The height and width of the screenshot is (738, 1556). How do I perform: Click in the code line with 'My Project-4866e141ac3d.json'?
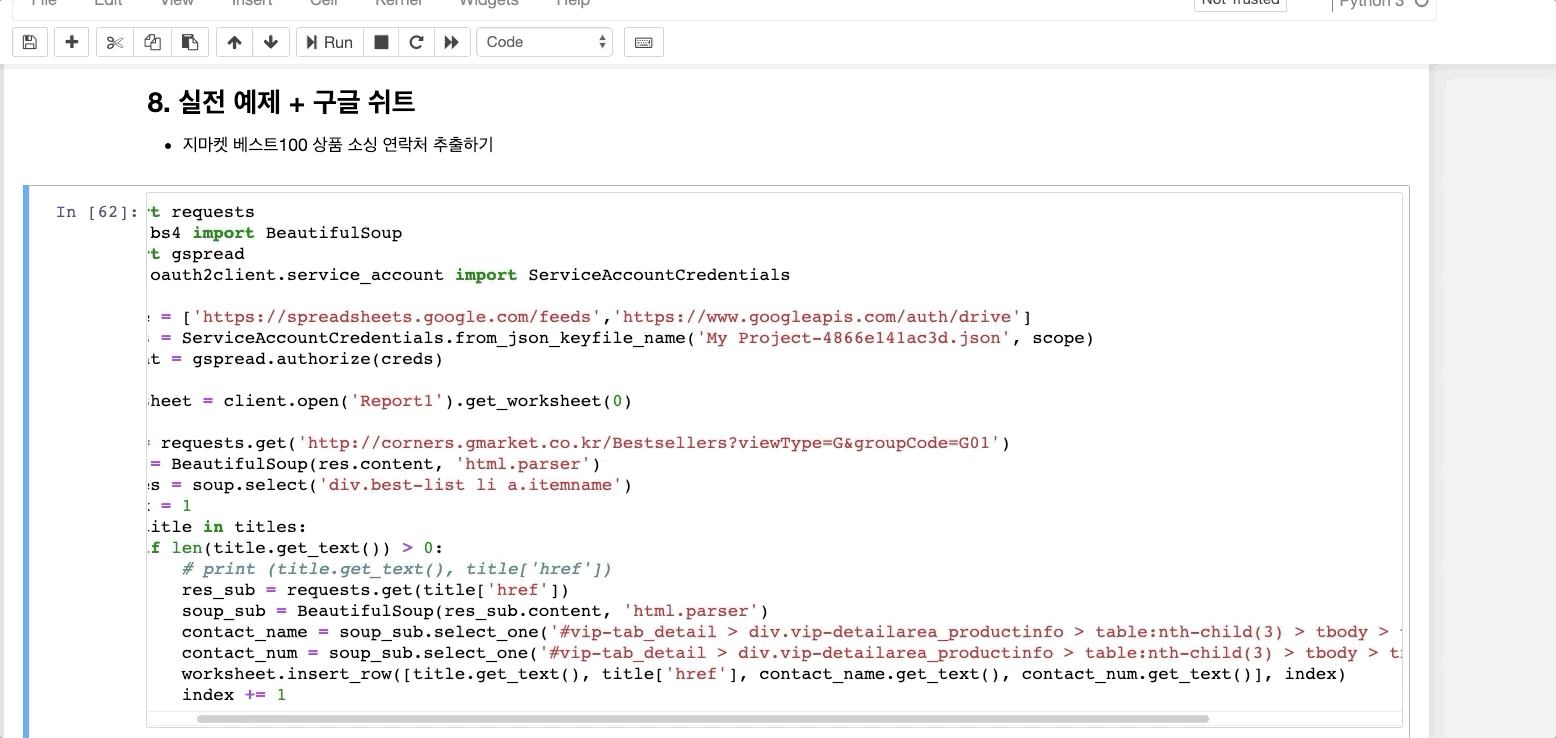coord(620,338)
